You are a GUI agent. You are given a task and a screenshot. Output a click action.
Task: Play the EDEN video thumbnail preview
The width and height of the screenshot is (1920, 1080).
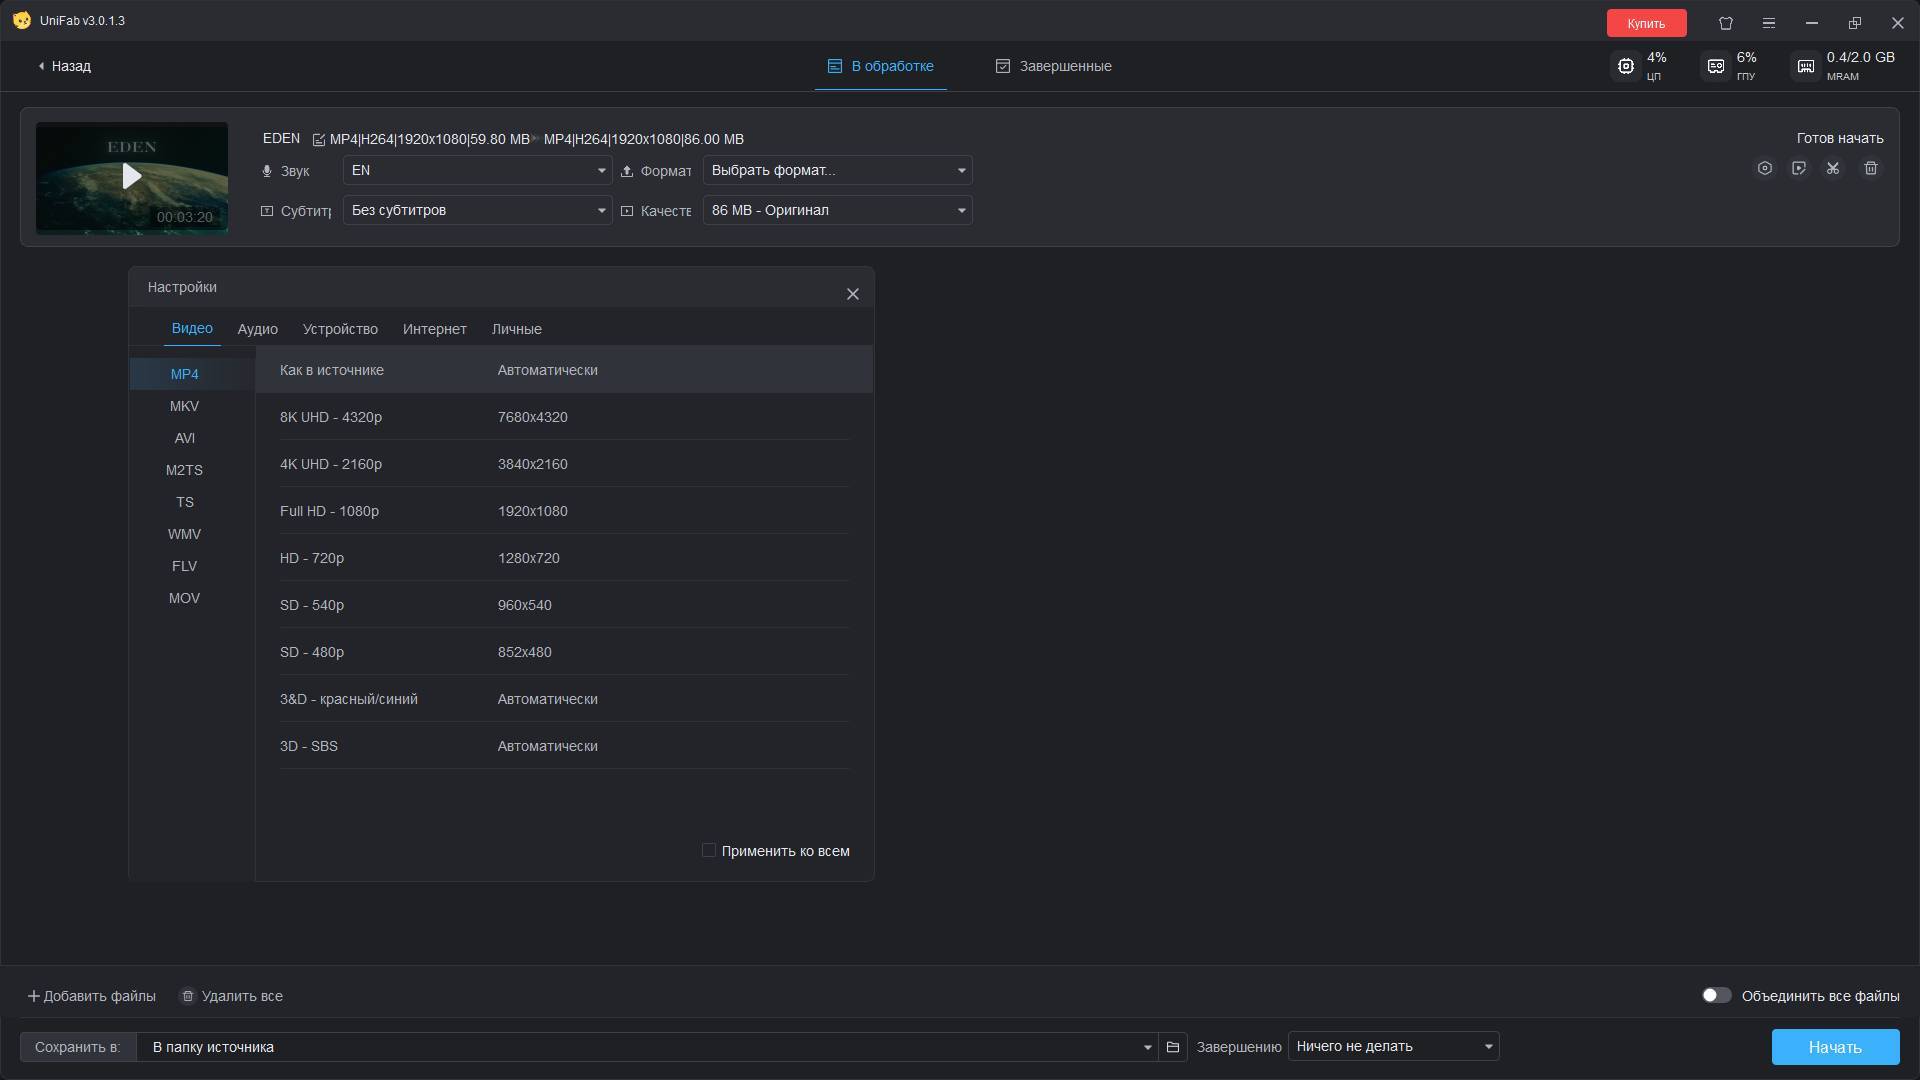point(132,177)
